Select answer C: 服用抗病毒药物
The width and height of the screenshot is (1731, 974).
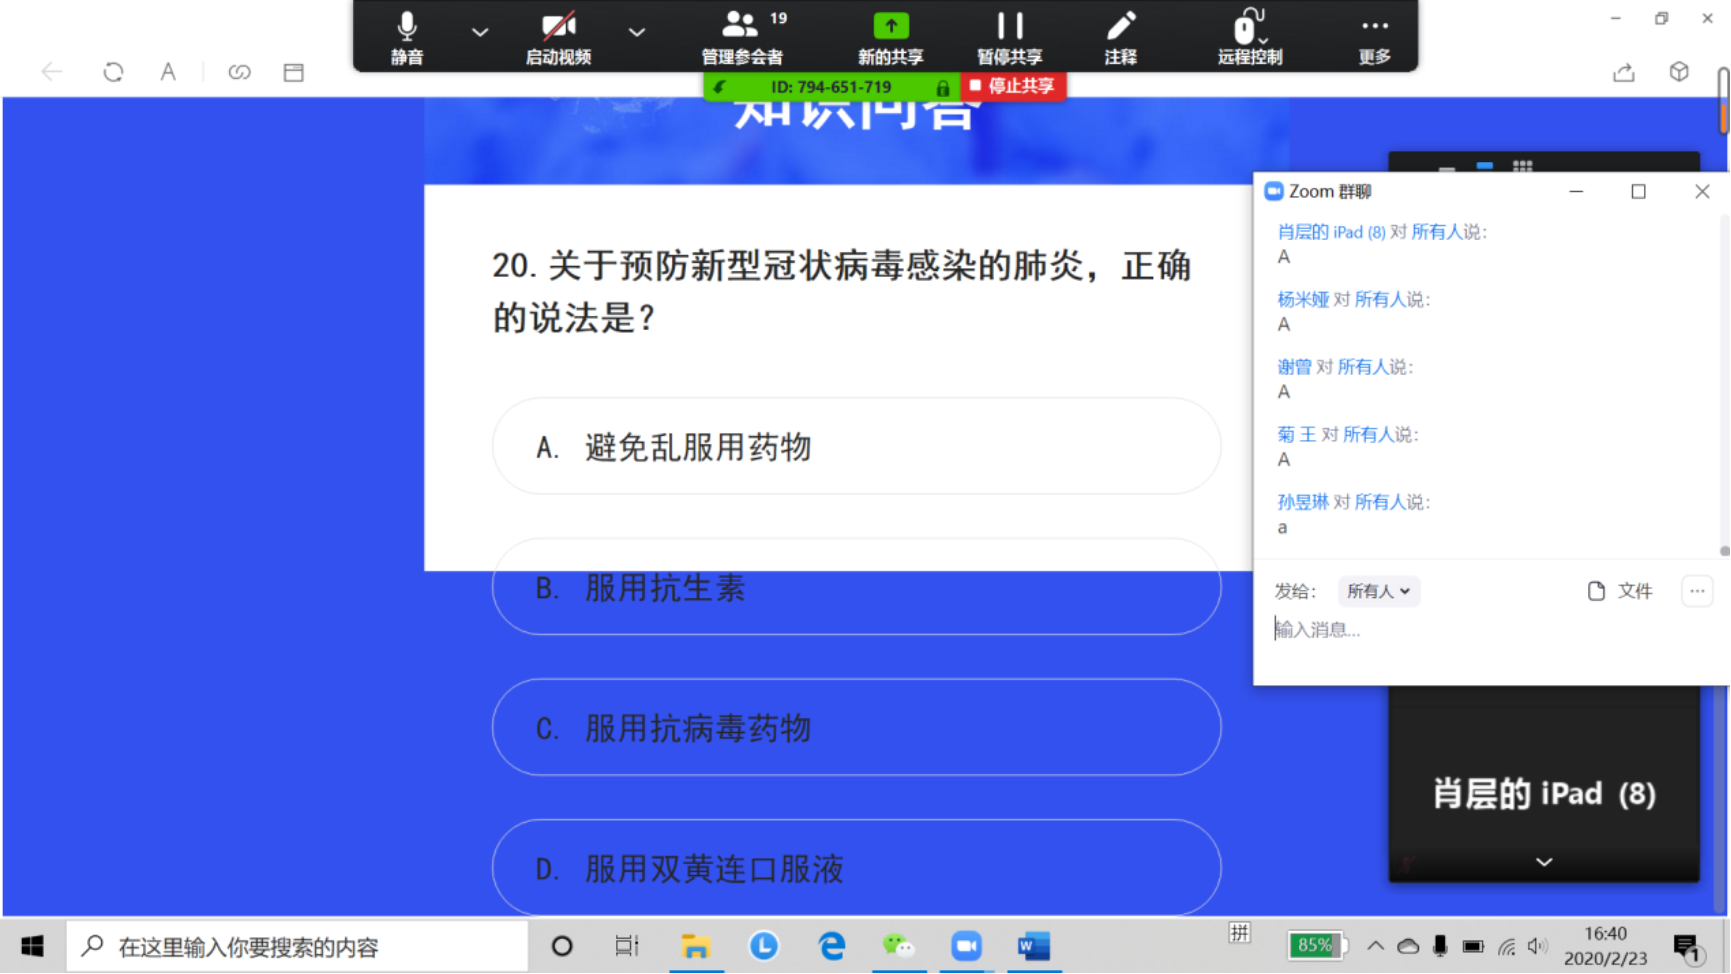pyautogui.click(x=856, y=728)
